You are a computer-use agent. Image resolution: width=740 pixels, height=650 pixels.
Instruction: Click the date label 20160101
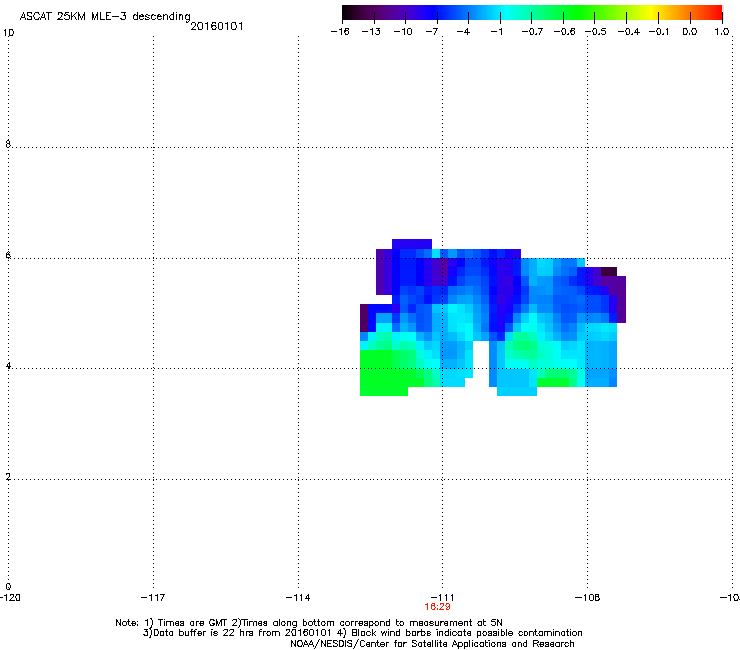click(217, 26)
